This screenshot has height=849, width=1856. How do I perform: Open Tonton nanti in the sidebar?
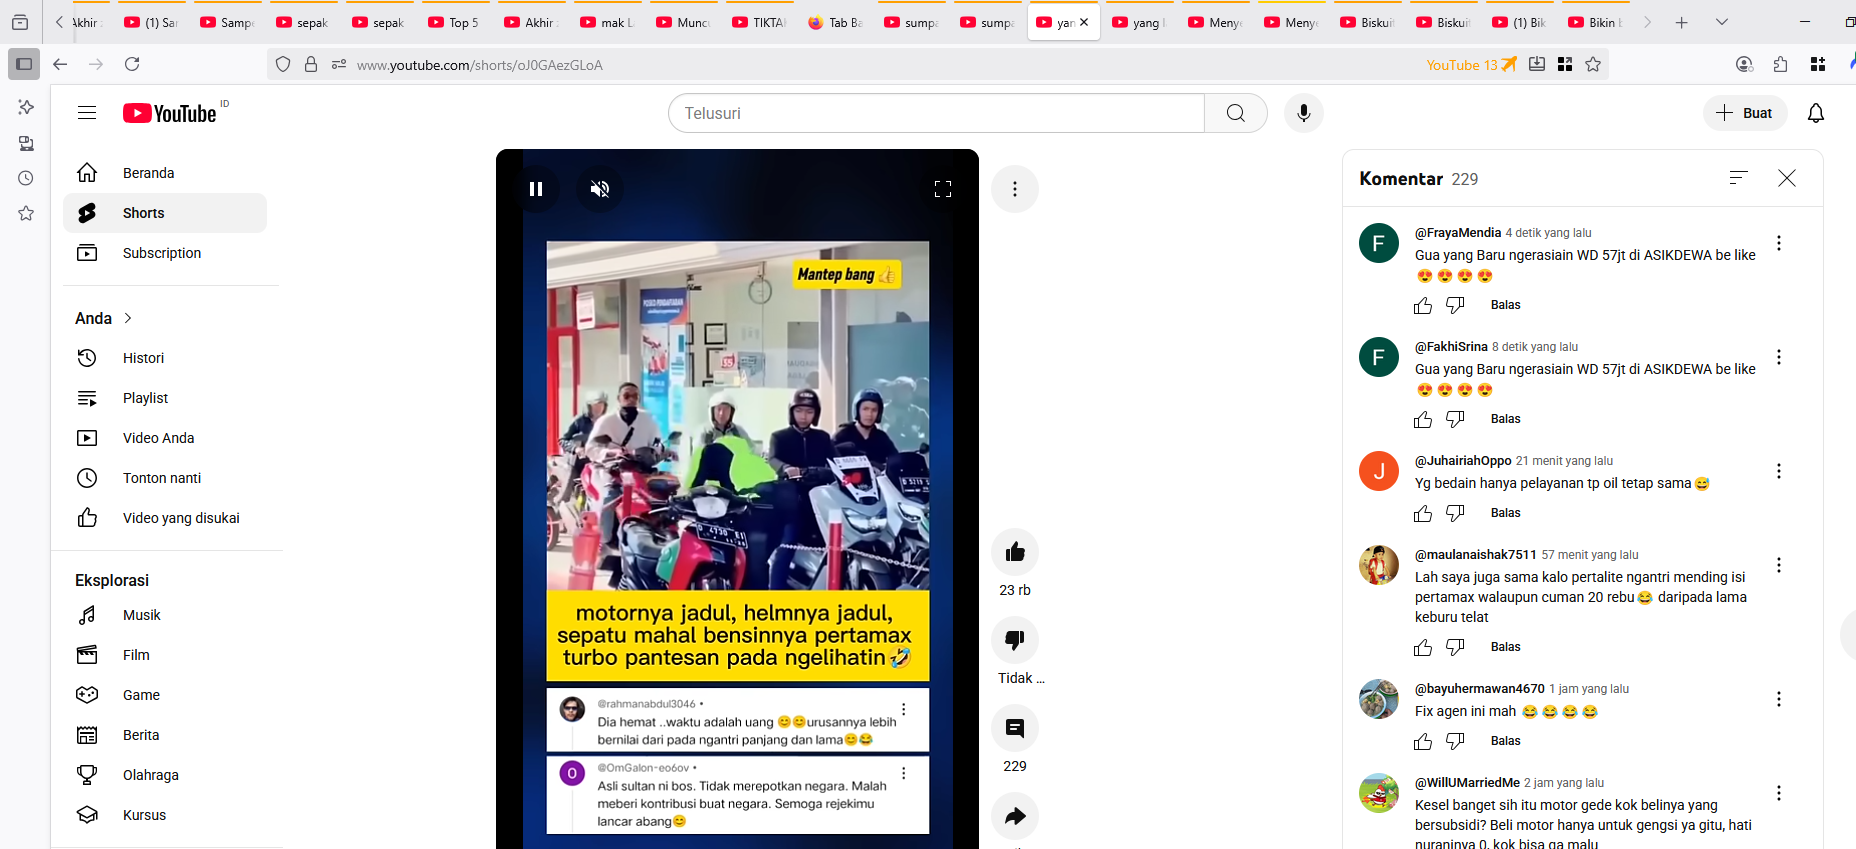click(x=165, y=478)
